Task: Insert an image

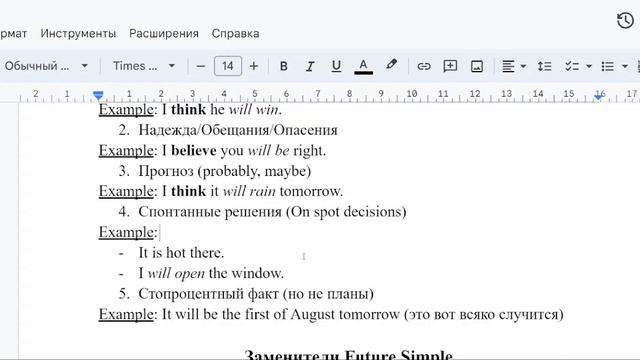Action: (x=477, y=66)
